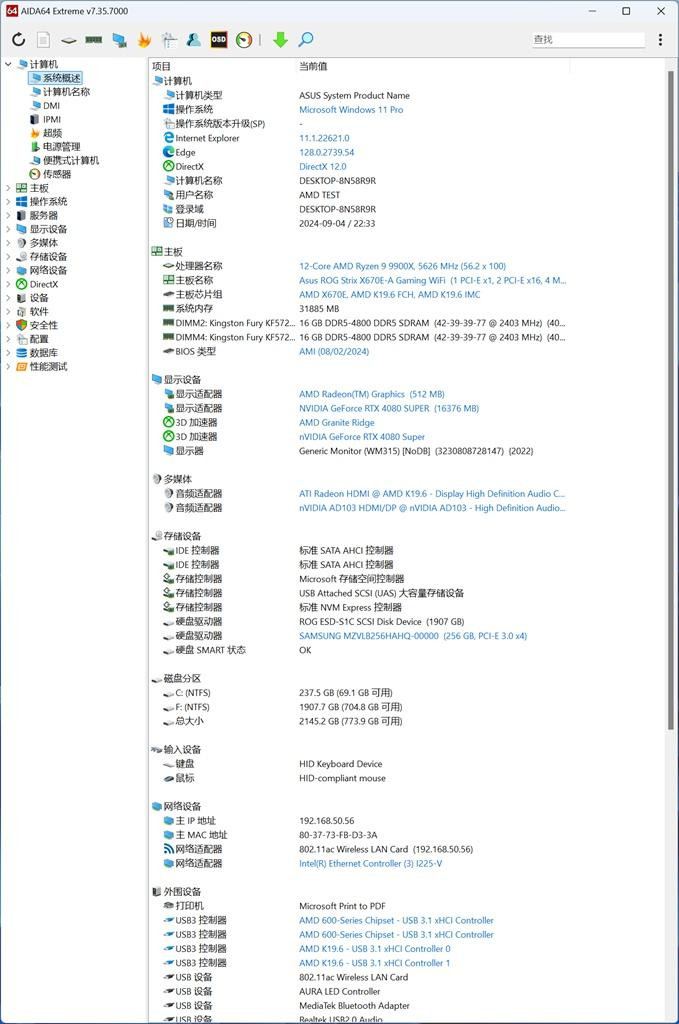Click the user/person toolbar icon
This screenshot has width=679, height=1024.
[193, 40]
